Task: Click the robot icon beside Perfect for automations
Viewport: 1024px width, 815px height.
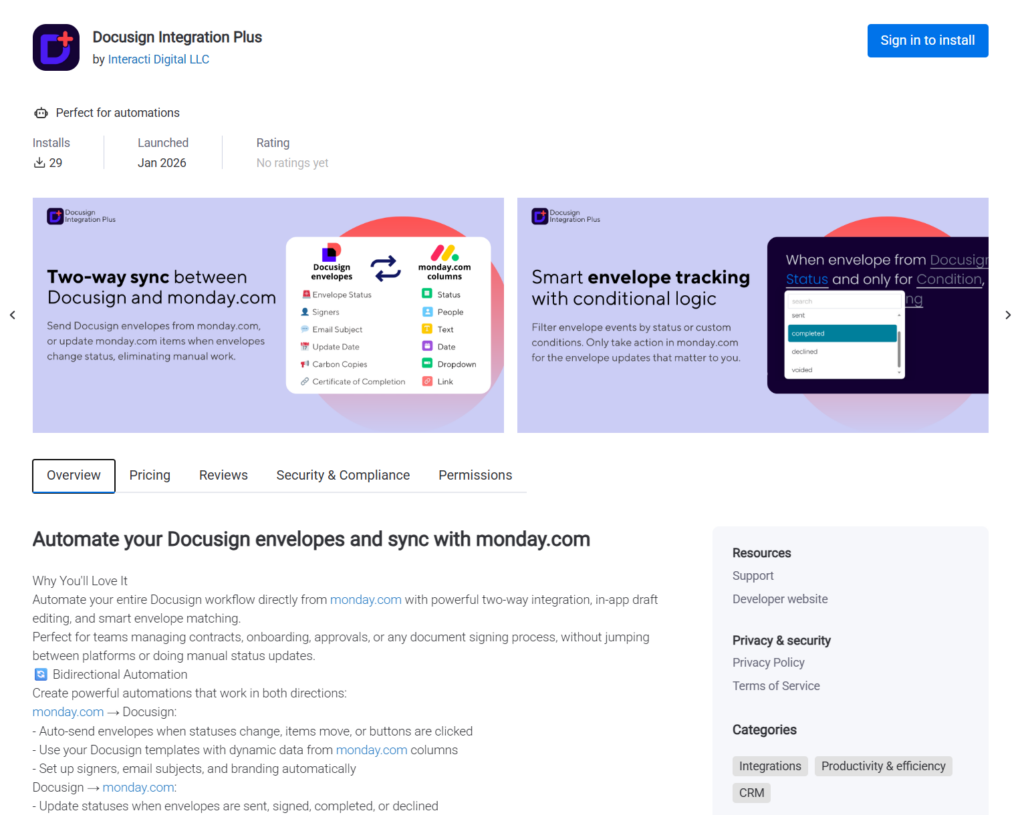Action: [x=41, y=113]
